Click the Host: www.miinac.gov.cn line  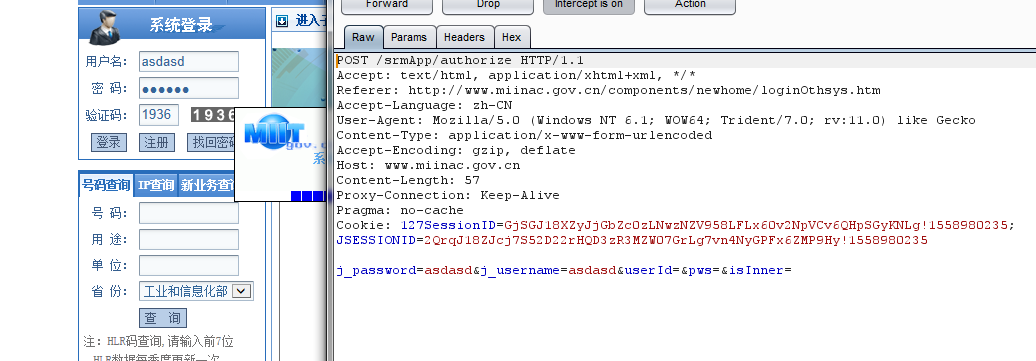tap(428, 165)
